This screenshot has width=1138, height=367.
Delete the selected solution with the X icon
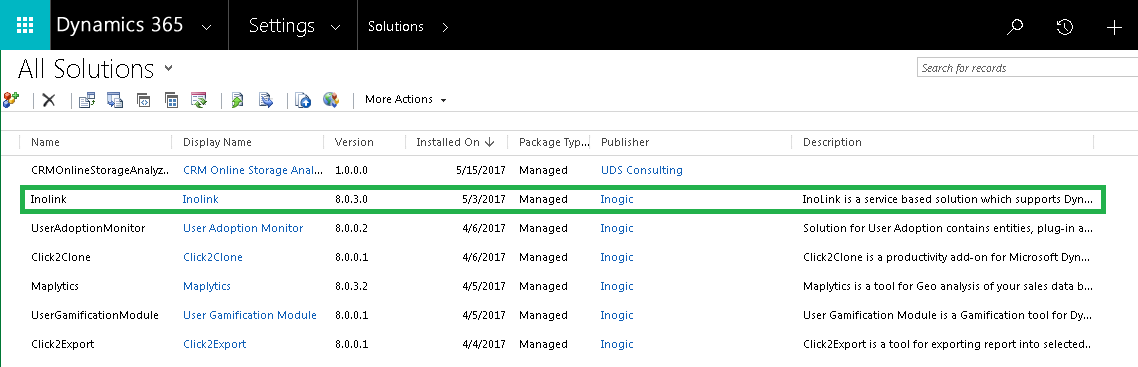pos(49,100)
